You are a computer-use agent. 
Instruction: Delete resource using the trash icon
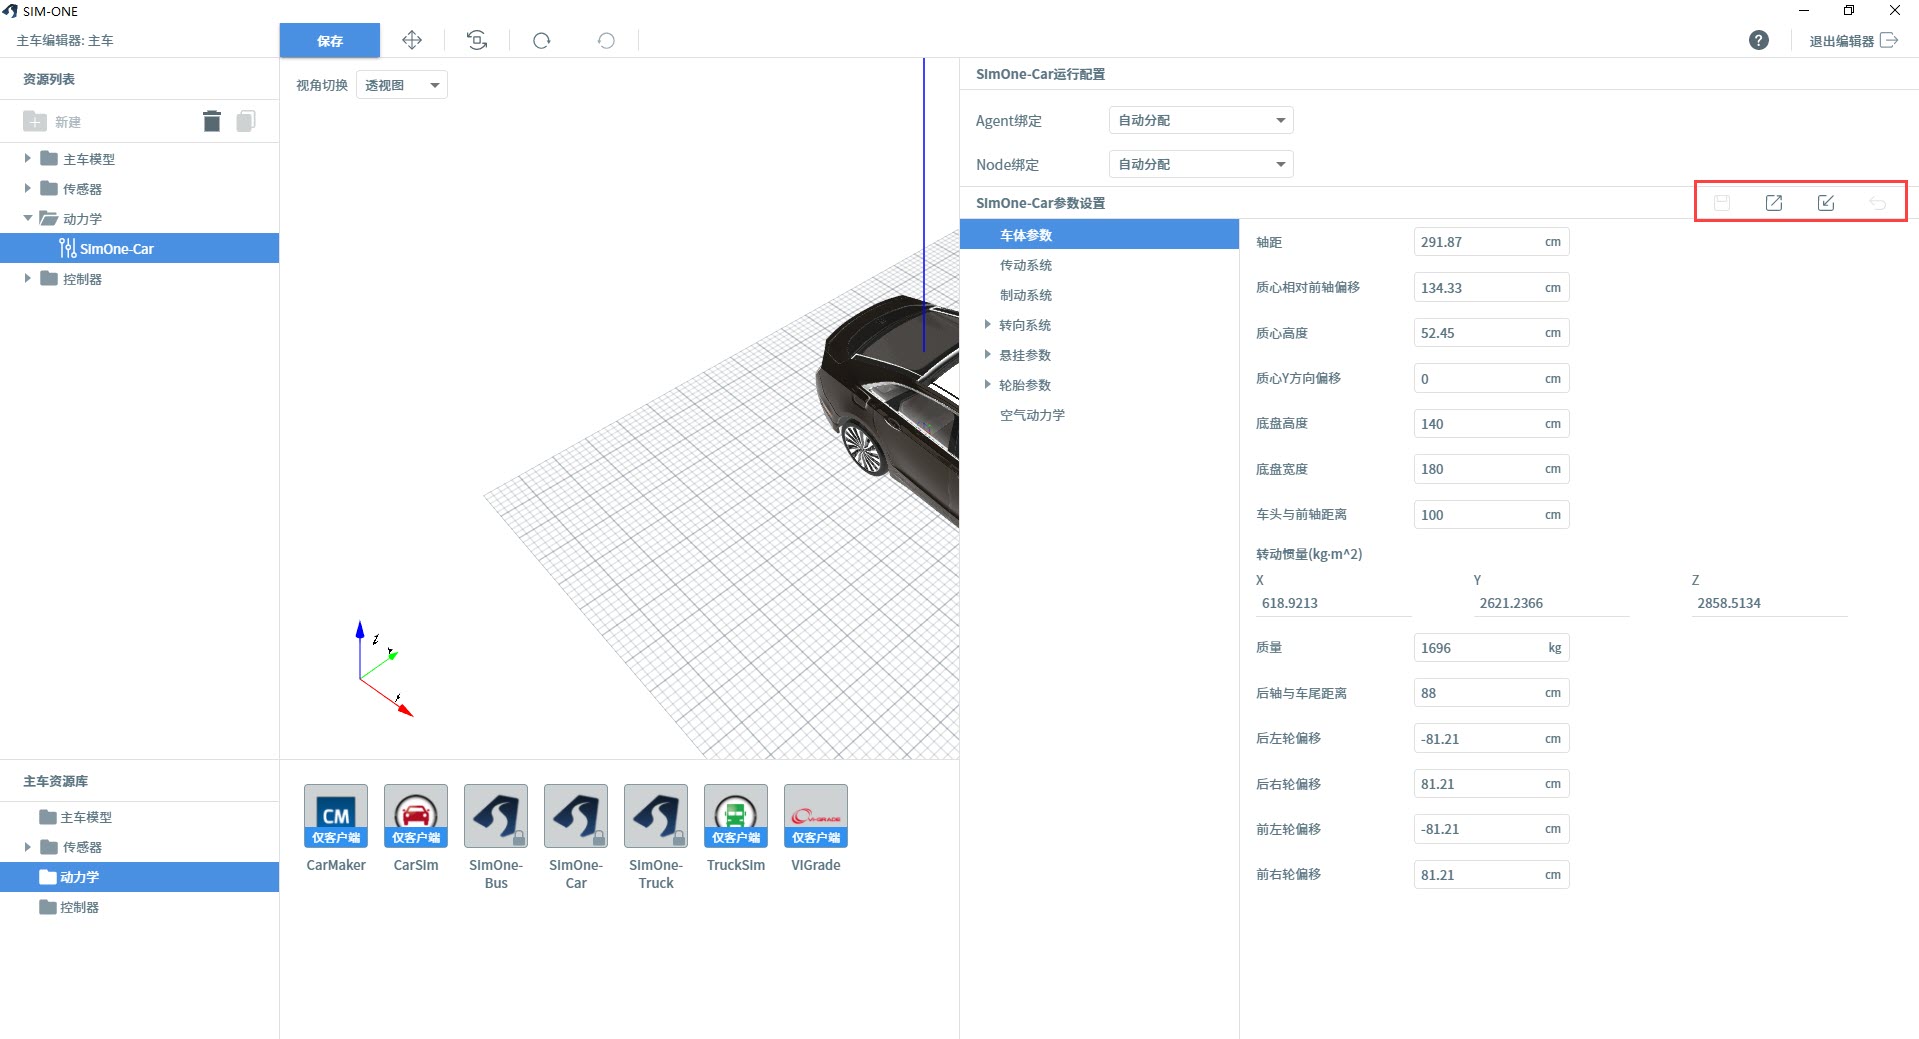(x=211, y=122)
